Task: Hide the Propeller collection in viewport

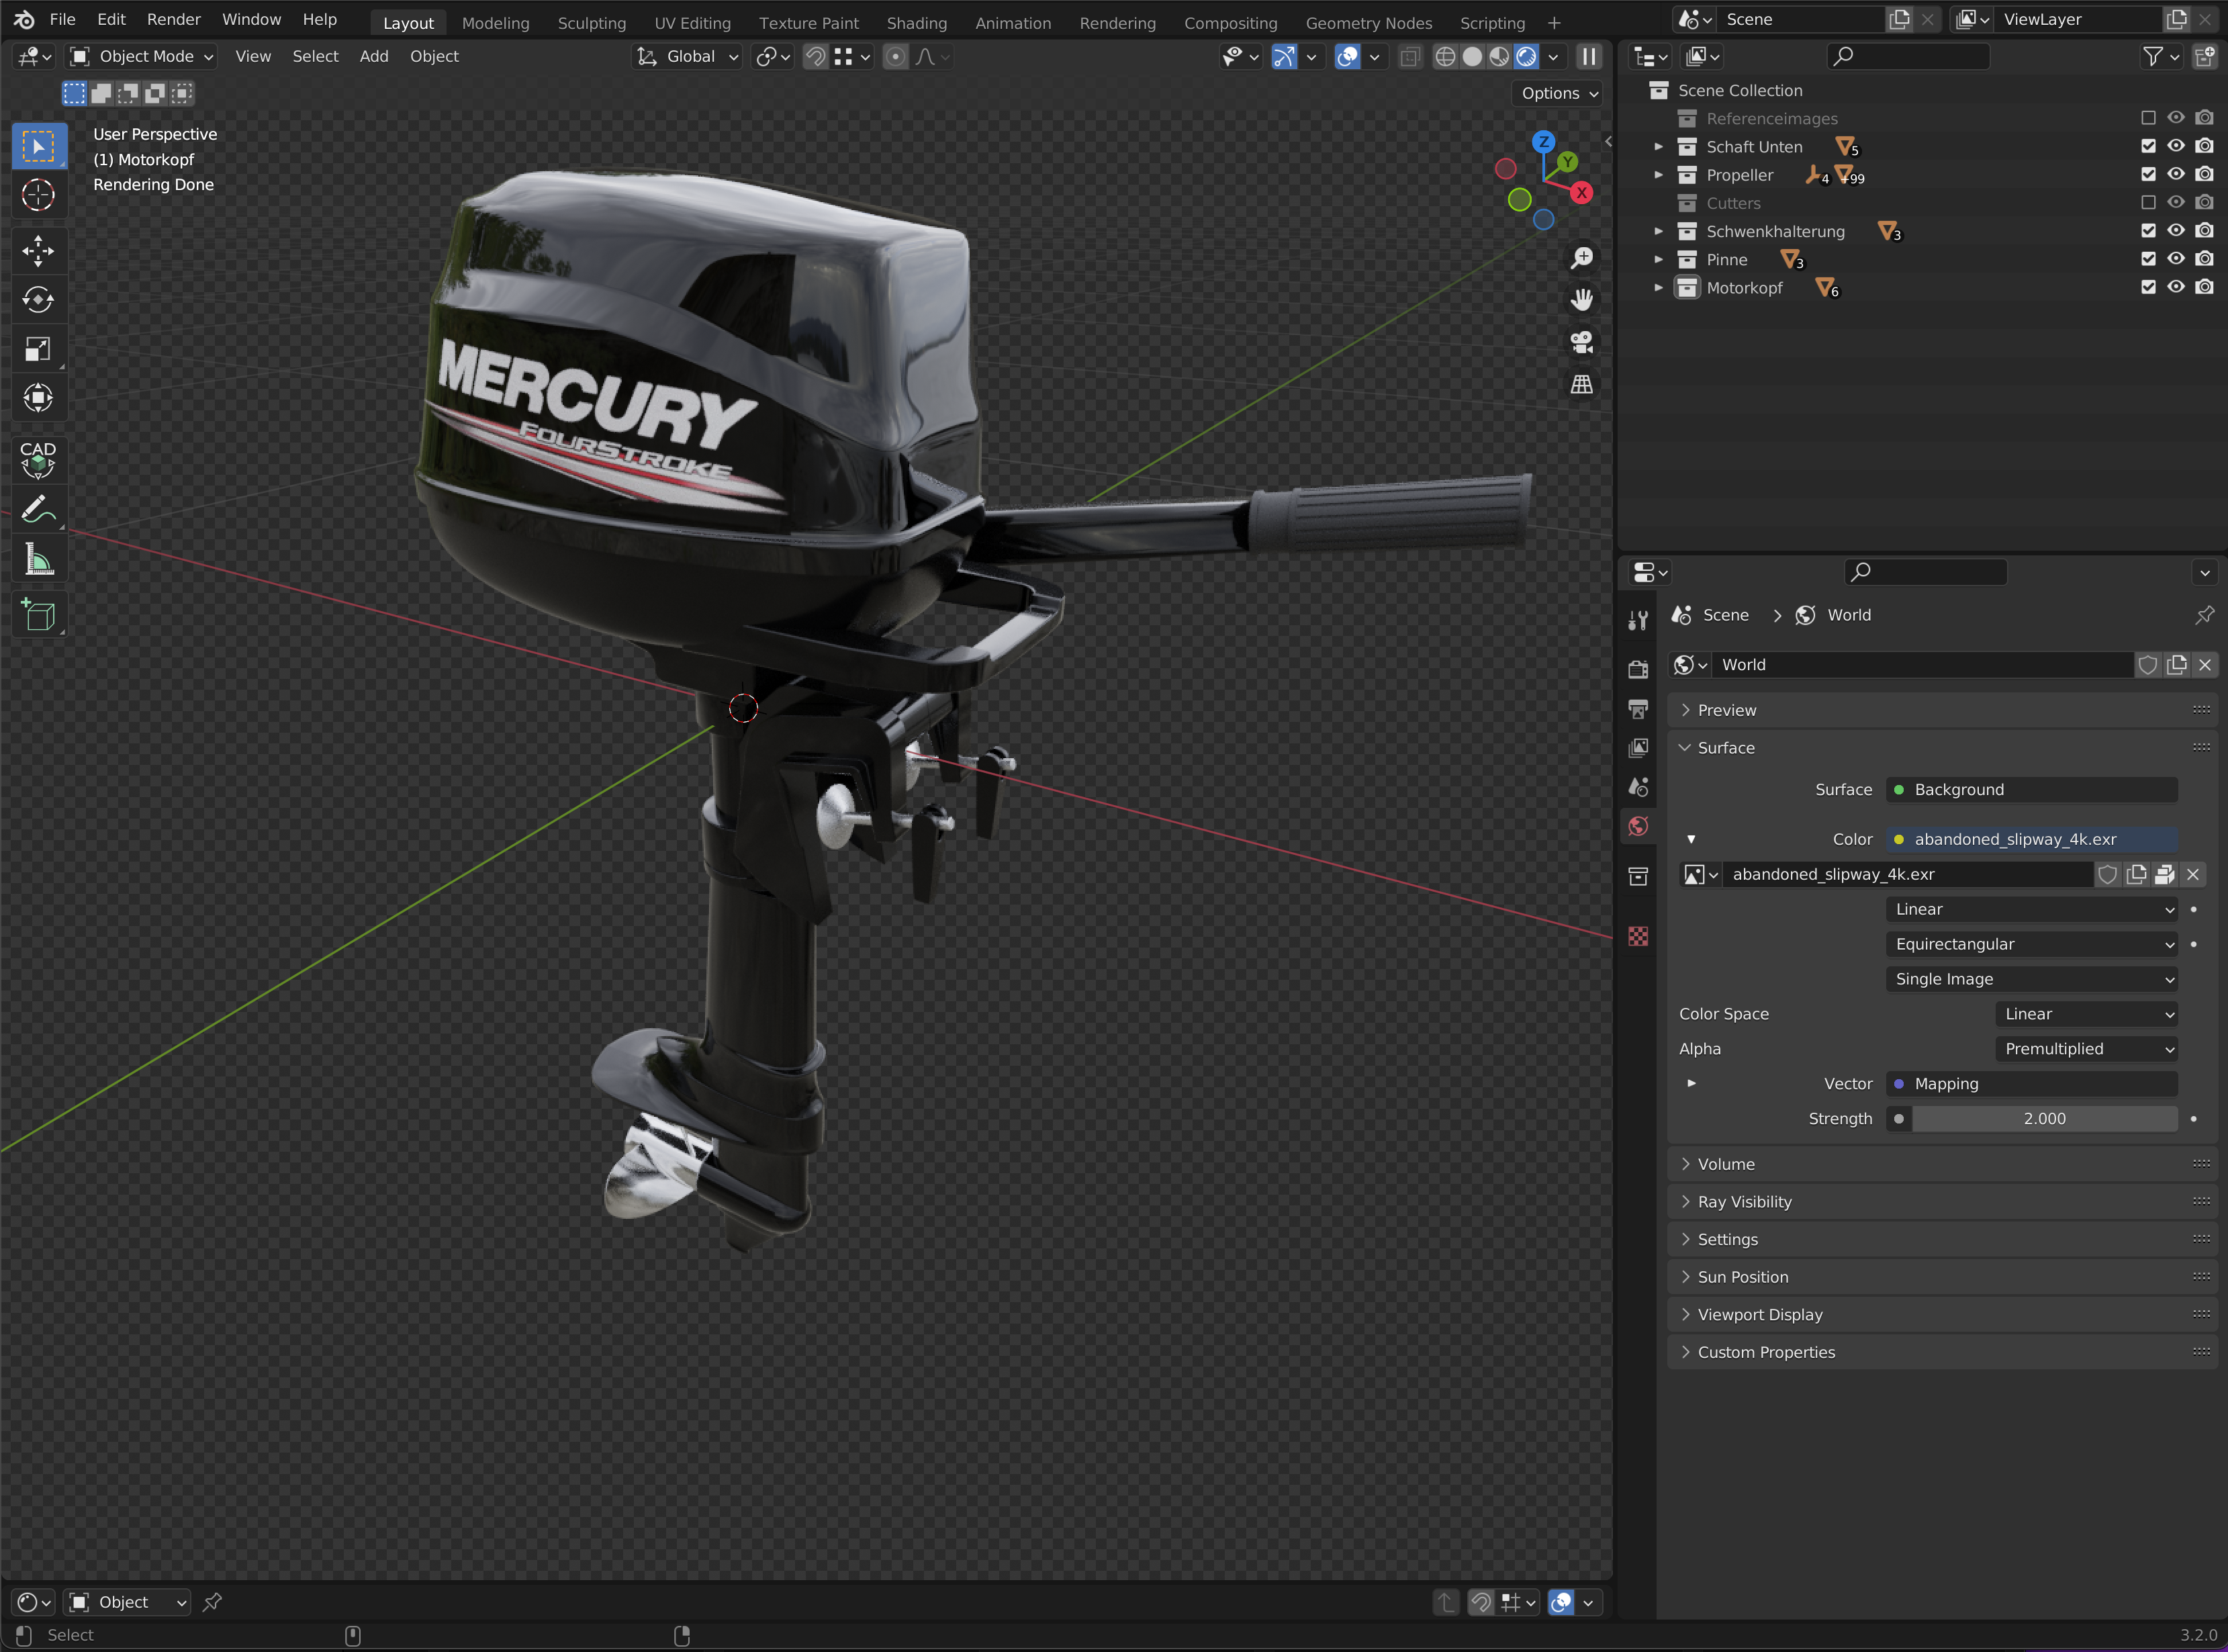Action: click(2175, 175)
